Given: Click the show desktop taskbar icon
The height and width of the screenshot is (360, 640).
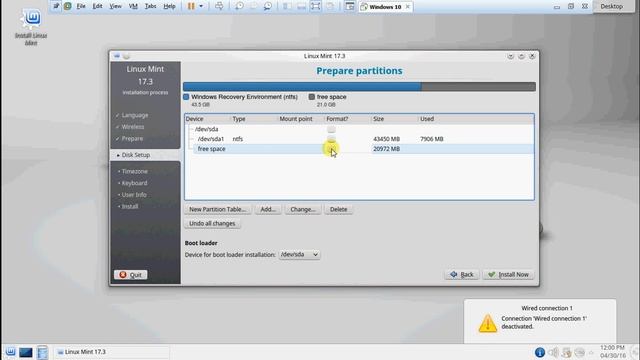Looking at the screenshot, I should tap(26, 352).
